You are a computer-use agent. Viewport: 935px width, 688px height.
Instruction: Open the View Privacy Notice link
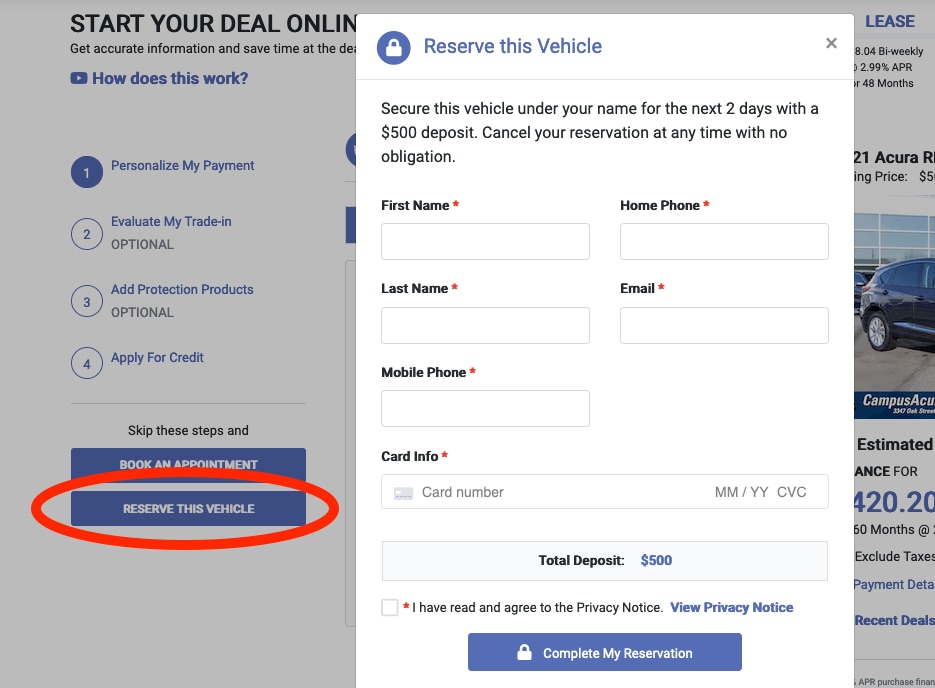click(x=732, y=608)
